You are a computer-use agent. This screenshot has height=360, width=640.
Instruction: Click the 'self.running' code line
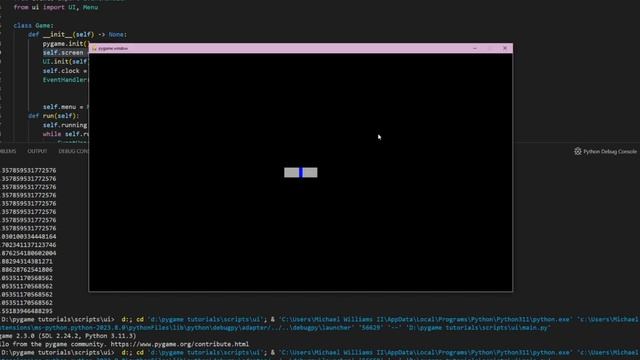tap(65, 125)
